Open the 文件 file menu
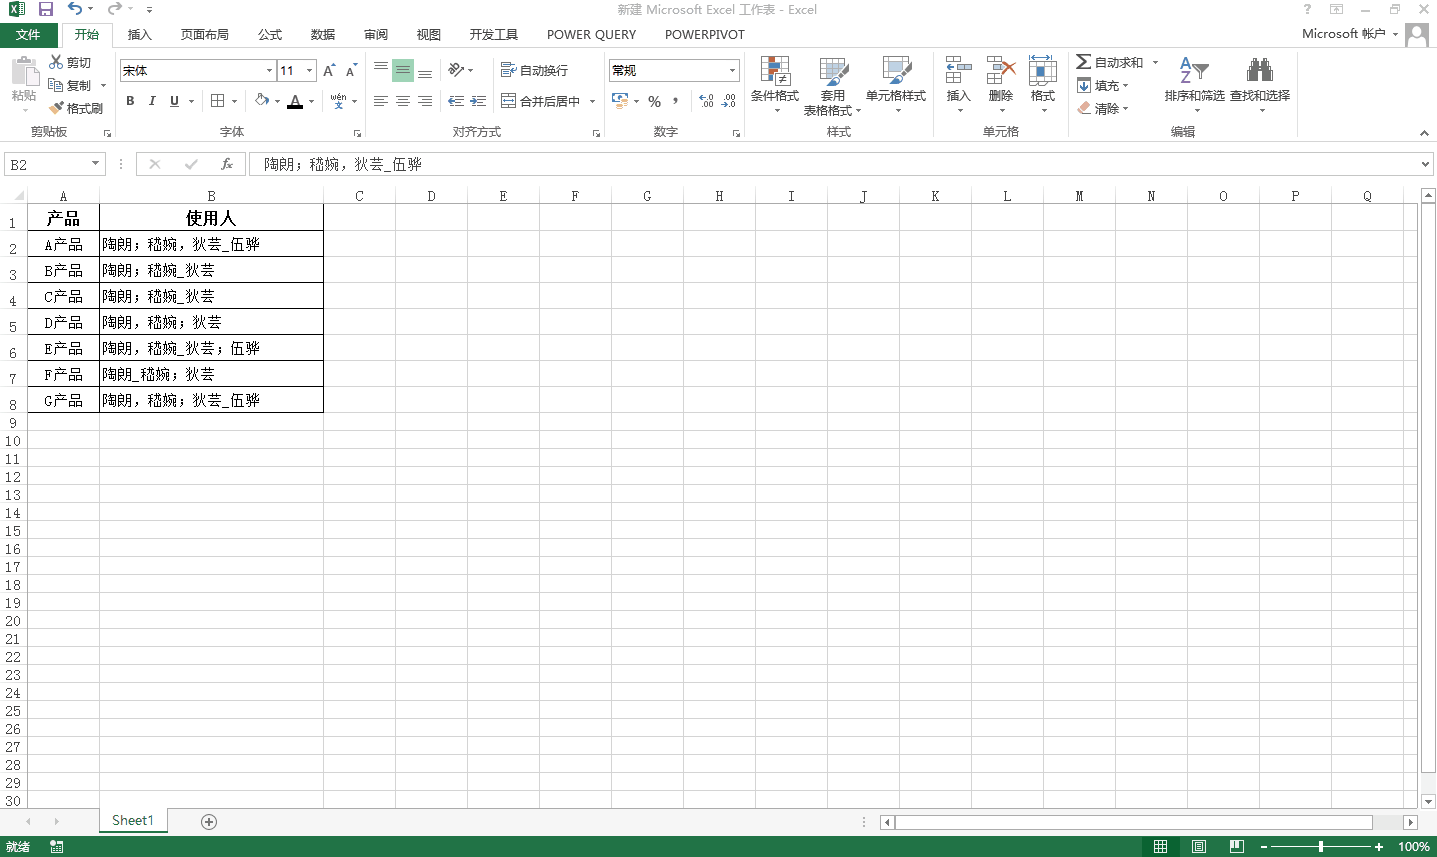The width and height of the screenshot is (1437, 857). 28,34
